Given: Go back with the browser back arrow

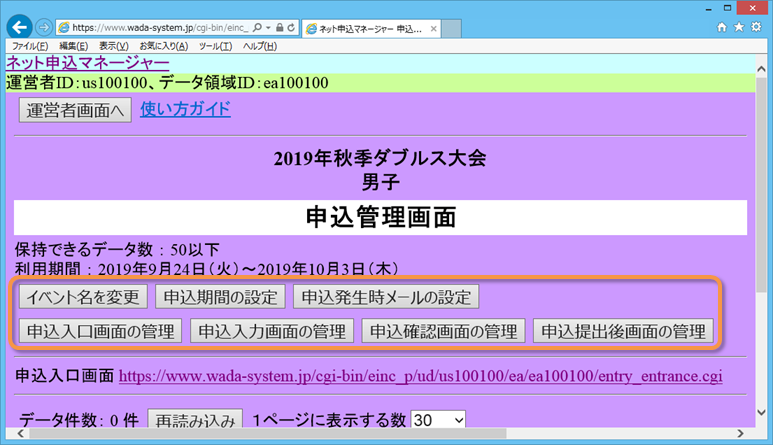Looking at the screenshot, I should point(19,27).
